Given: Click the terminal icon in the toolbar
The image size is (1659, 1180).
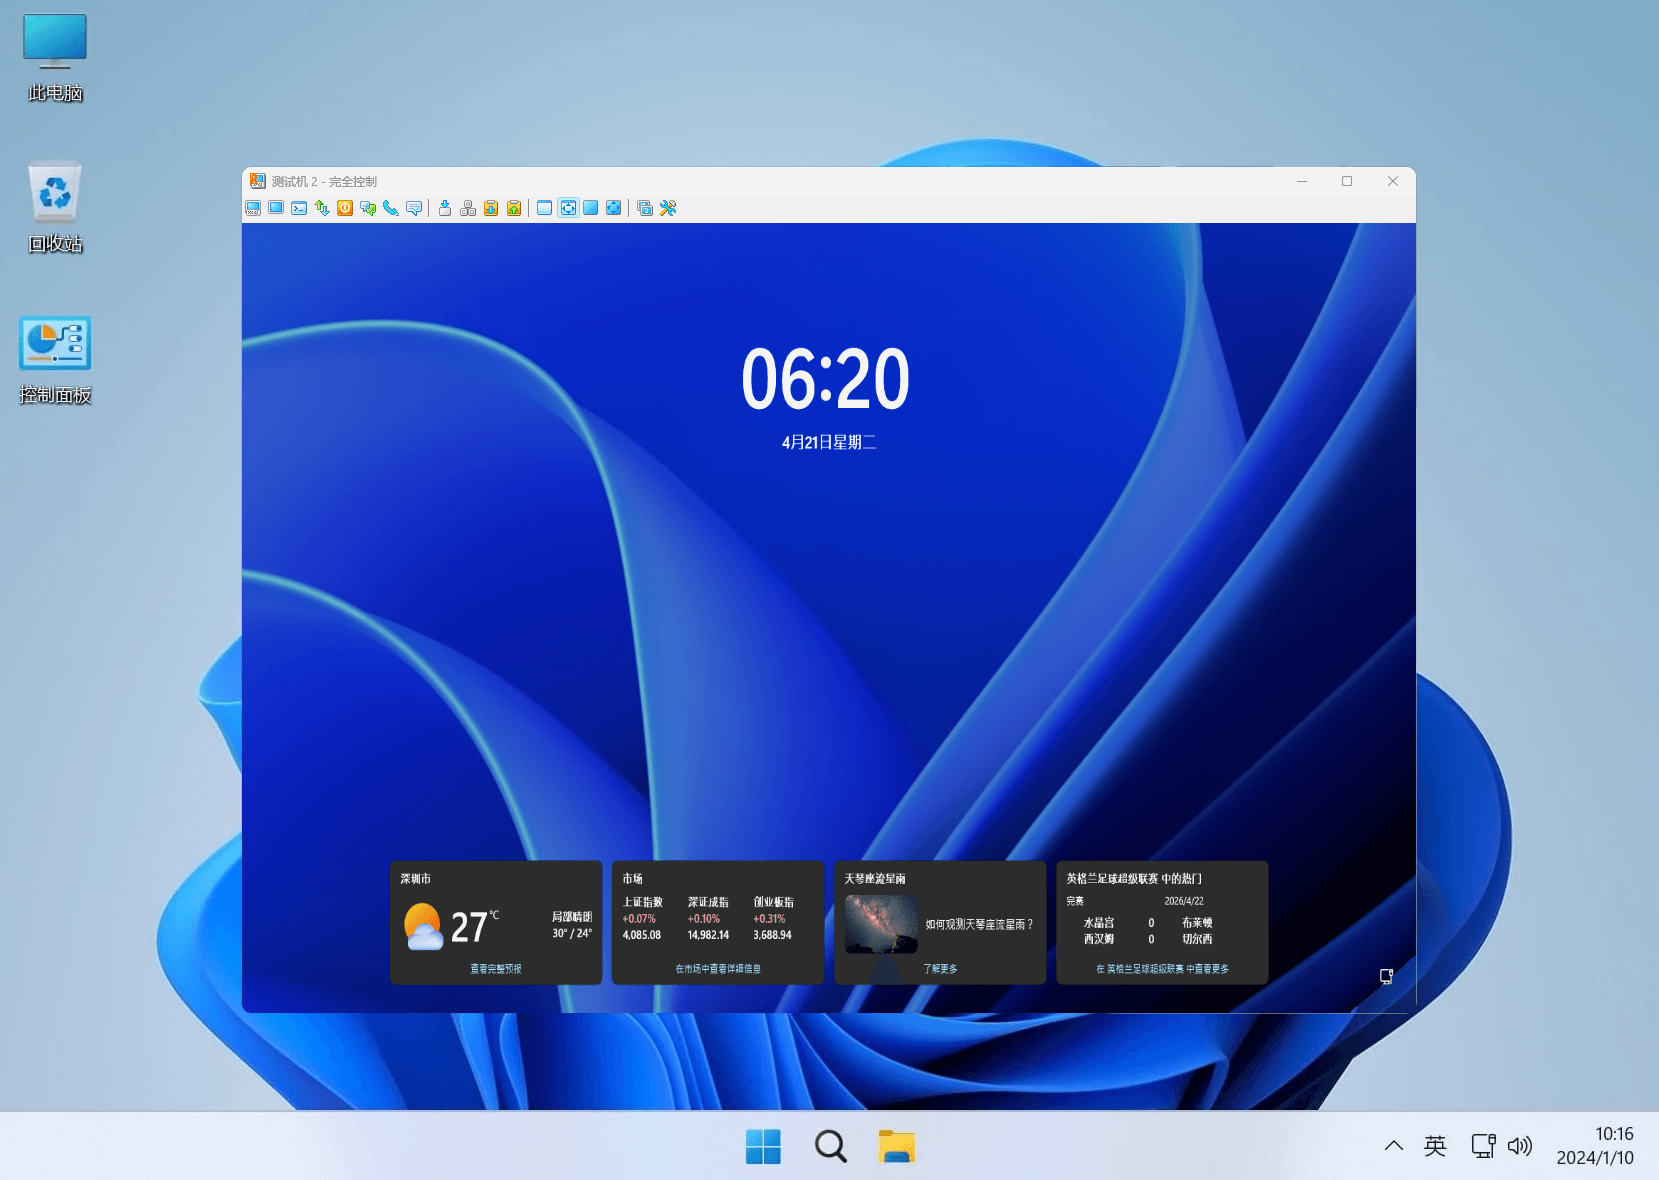Looking at the screenshot, I should [x=299, y=208].
